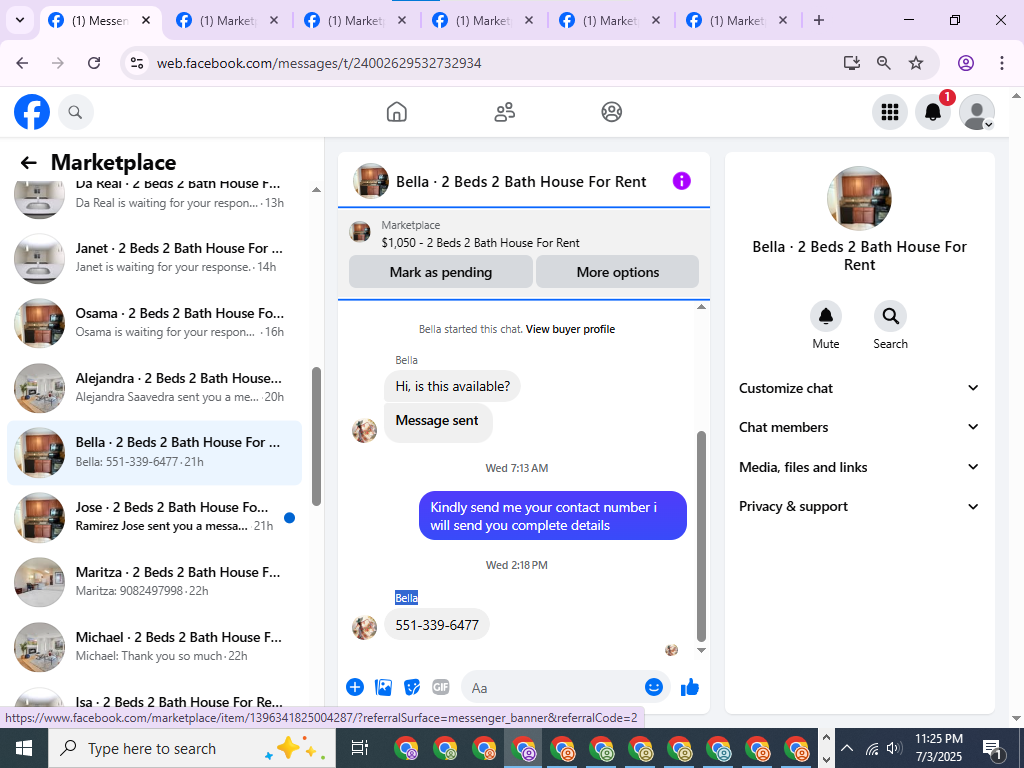This screenshot has height=768, width=1024.
Task: Open the View buyer profile link
Action: pyautogui.click(x=570, y=329)
